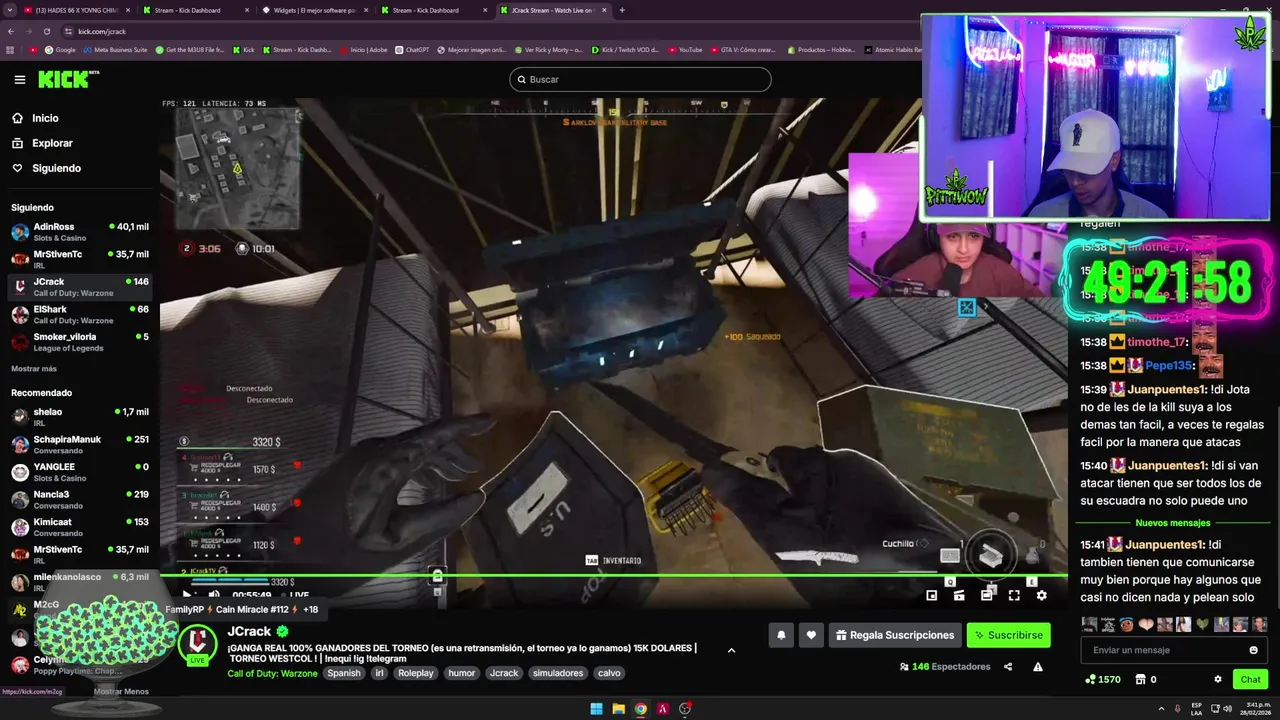Click JCrack channel name below video
This screenshot has width=1280, height=720.
tap(249, 632)
